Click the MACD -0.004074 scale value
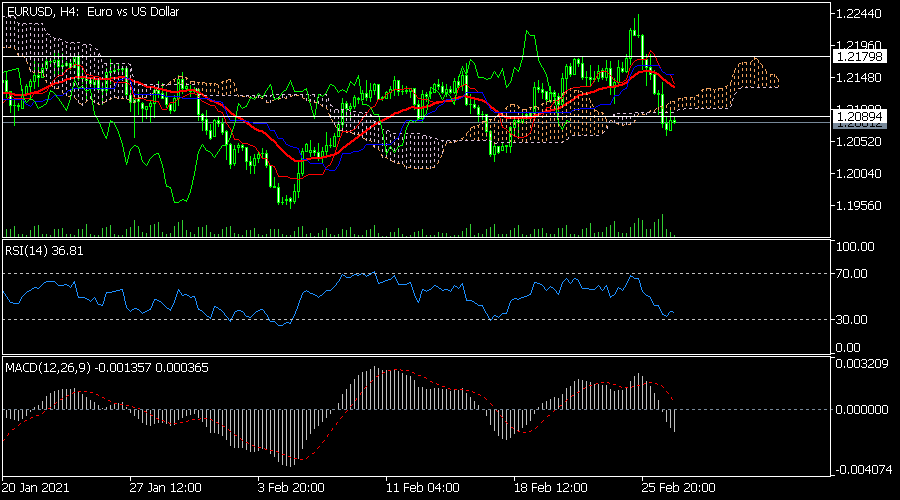900x500 pixels. point(861,468)
